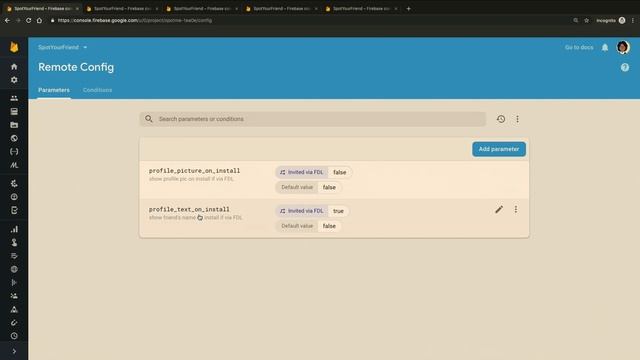Switch to the Parameters tab
640x360 pixels.
point(54,90)
